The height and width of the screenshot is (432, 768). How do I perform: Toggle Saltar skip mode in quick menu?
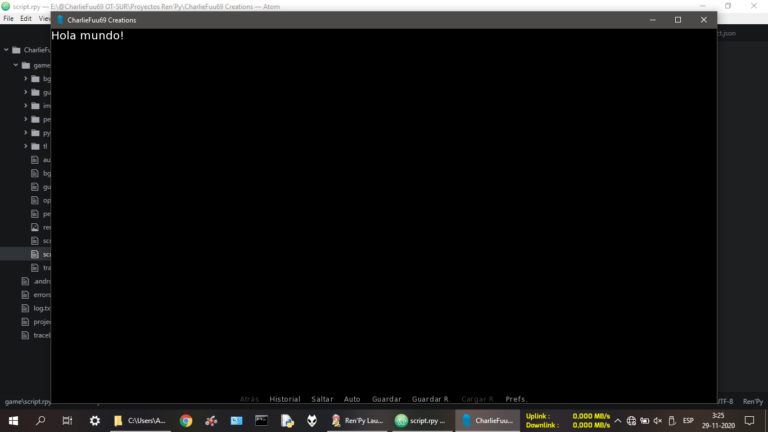pyautogui.click(x=322, y=399)
